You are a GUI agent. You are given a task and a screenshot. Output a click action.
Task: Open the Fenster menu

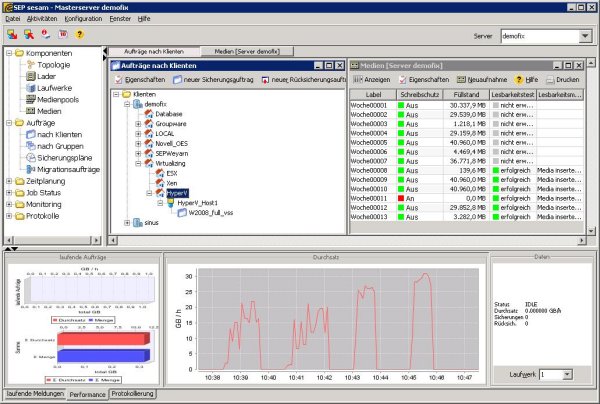pos(120,18)
